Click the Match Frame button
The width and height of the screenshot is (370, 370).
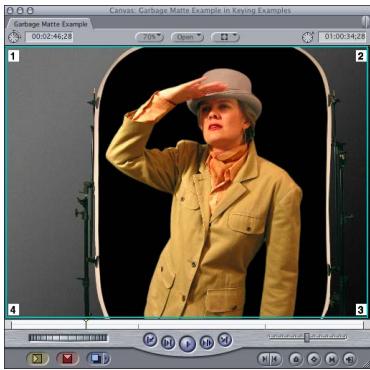point(349,359)
